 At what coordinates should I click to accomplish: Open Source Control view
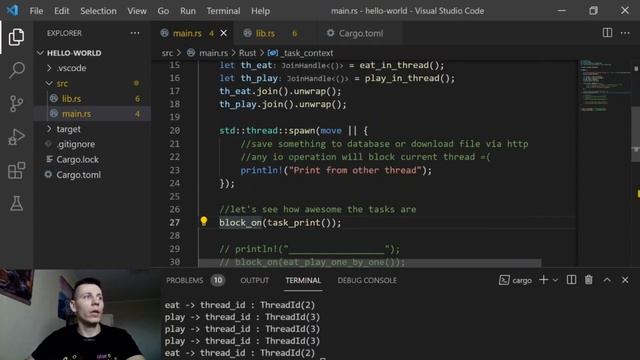tap(16, 104)
